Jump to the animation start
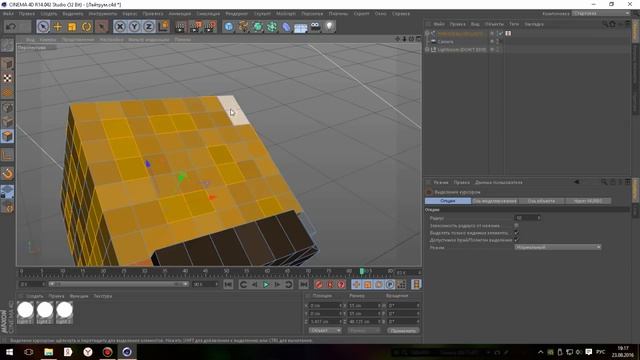 228,284
